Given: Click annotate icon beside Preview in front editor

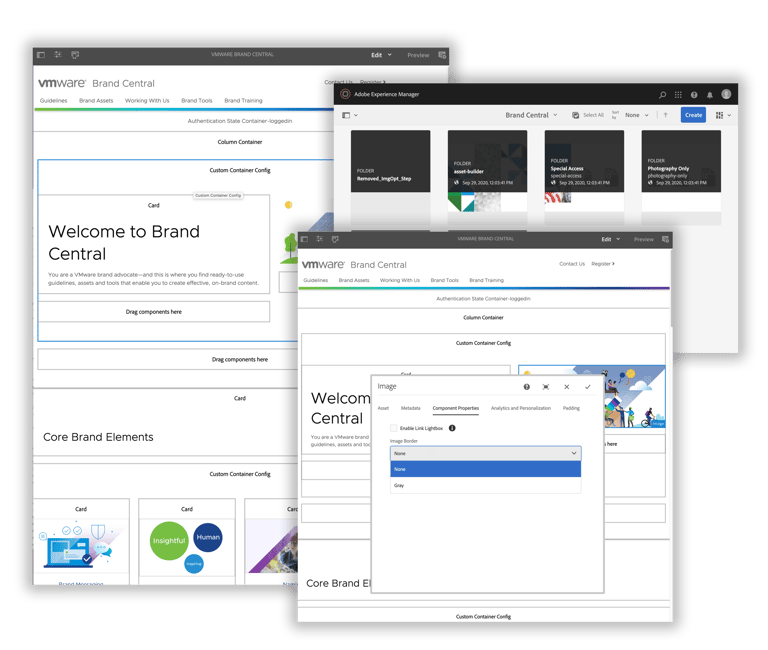Looking at the screenshot, I should pyautogui.click(x=665, y=239).
